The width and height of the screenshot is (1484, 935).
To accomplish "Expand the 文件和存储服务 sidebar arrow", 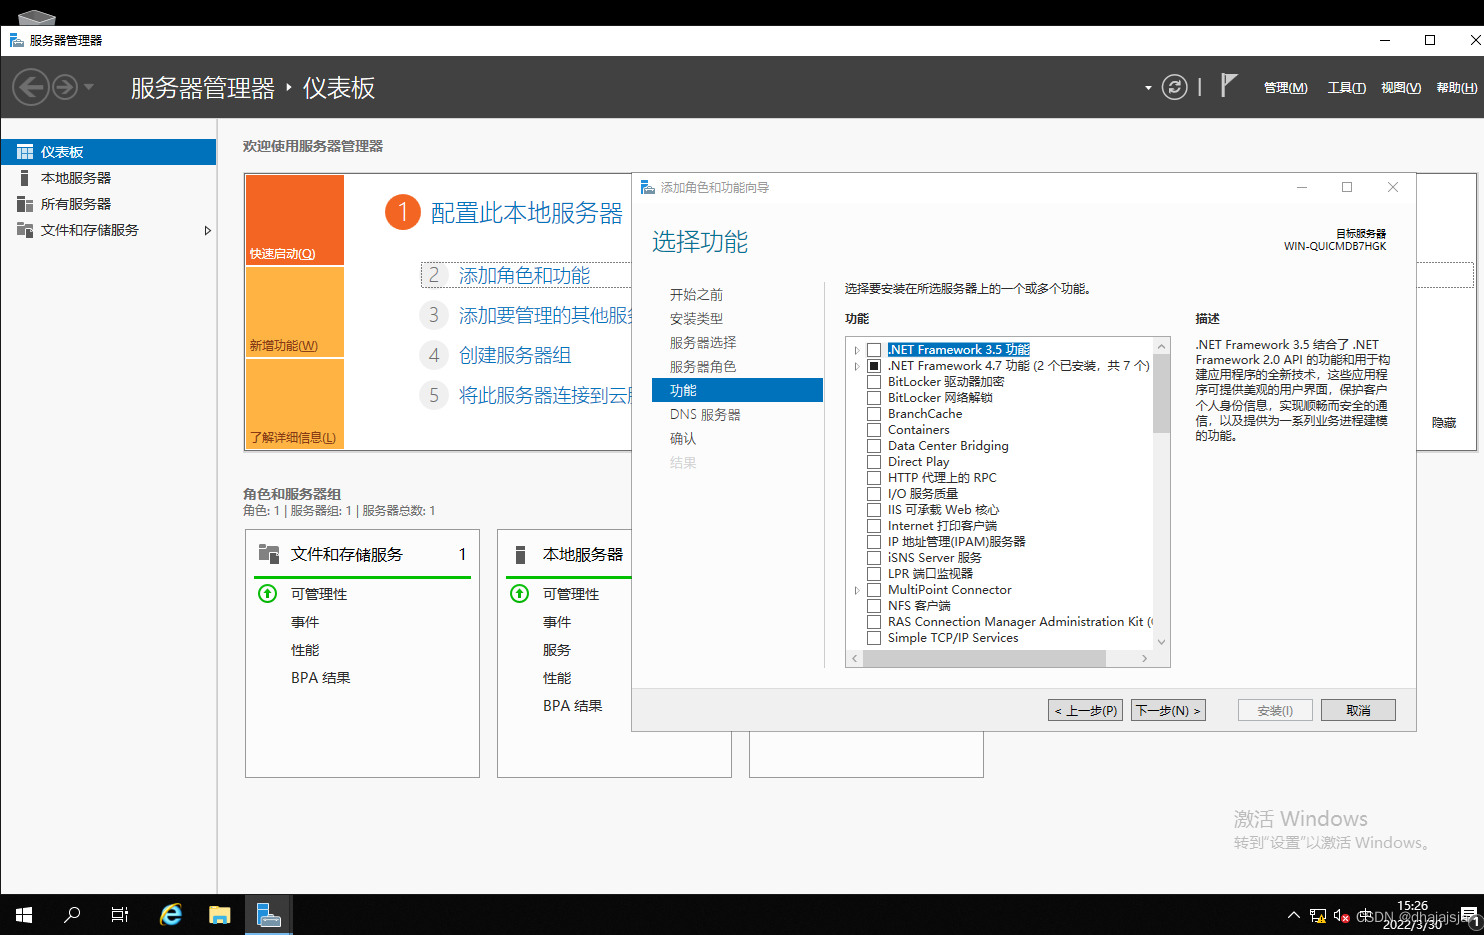I will (x=207, y=230).
